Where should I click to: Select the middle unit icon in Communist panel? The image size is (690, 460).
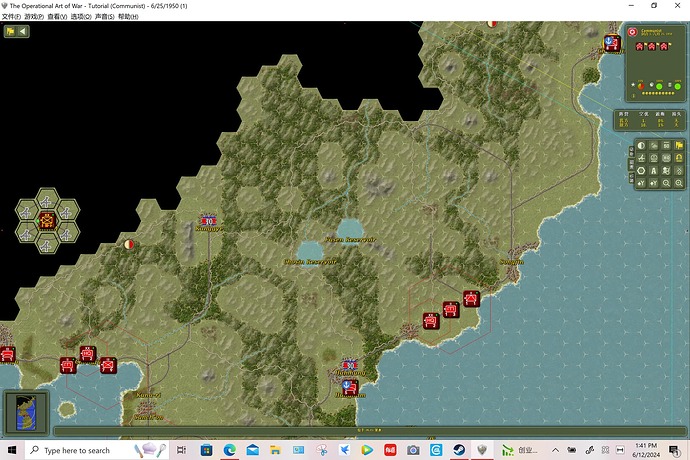pos(652,46)
